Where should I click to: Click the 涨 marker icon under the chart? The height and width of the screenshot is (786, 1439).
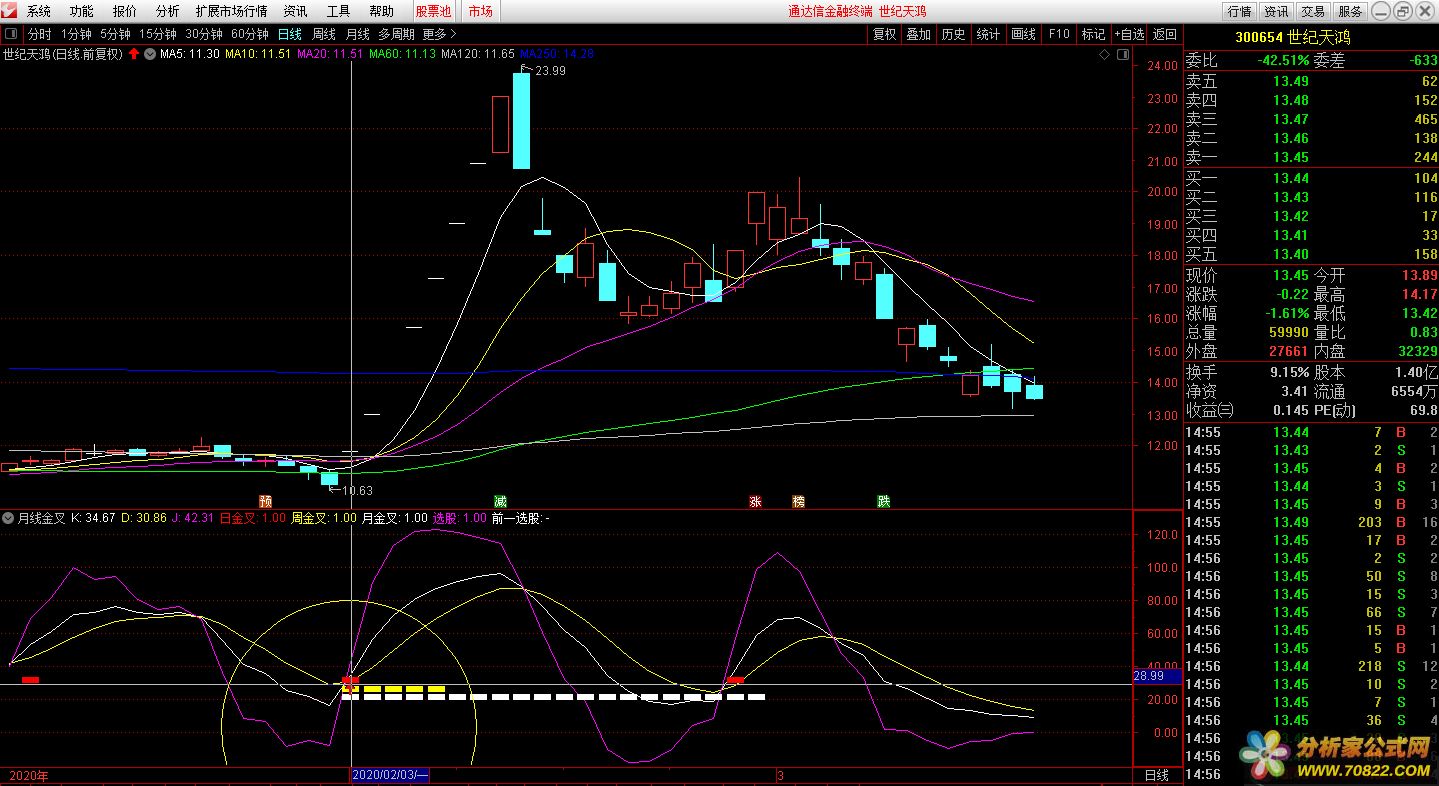(x=756, y=501)
